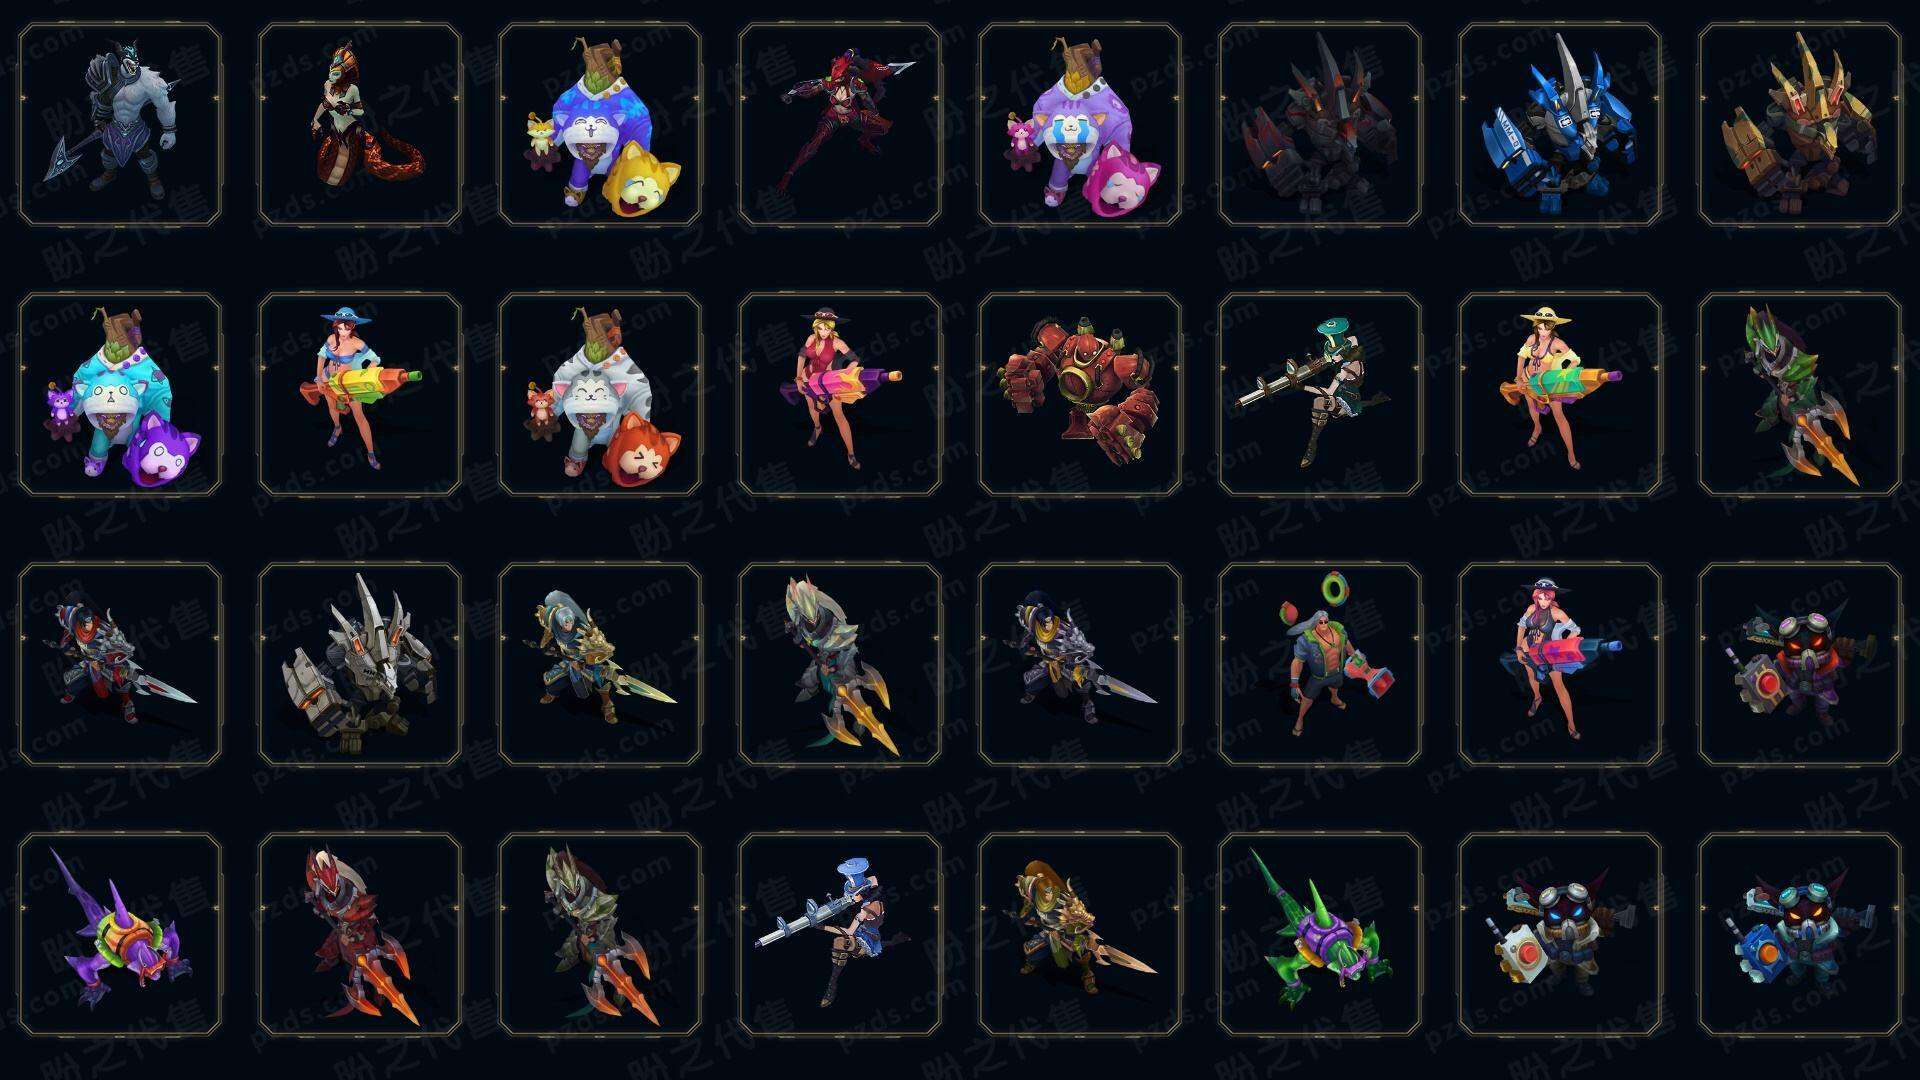This screenshot has width=1920, height=1080.
Task: Select the gray armored spear warrior skin
Action: click(x=120, y=124)
